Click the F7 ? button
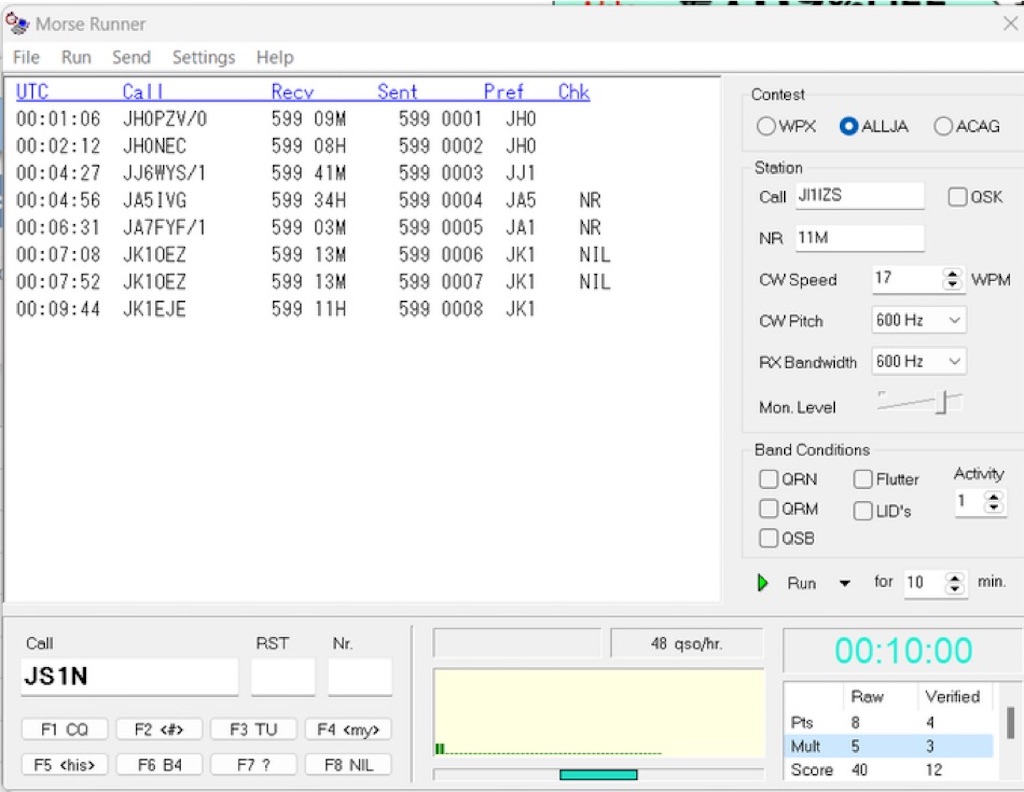 tap(253, 764)
